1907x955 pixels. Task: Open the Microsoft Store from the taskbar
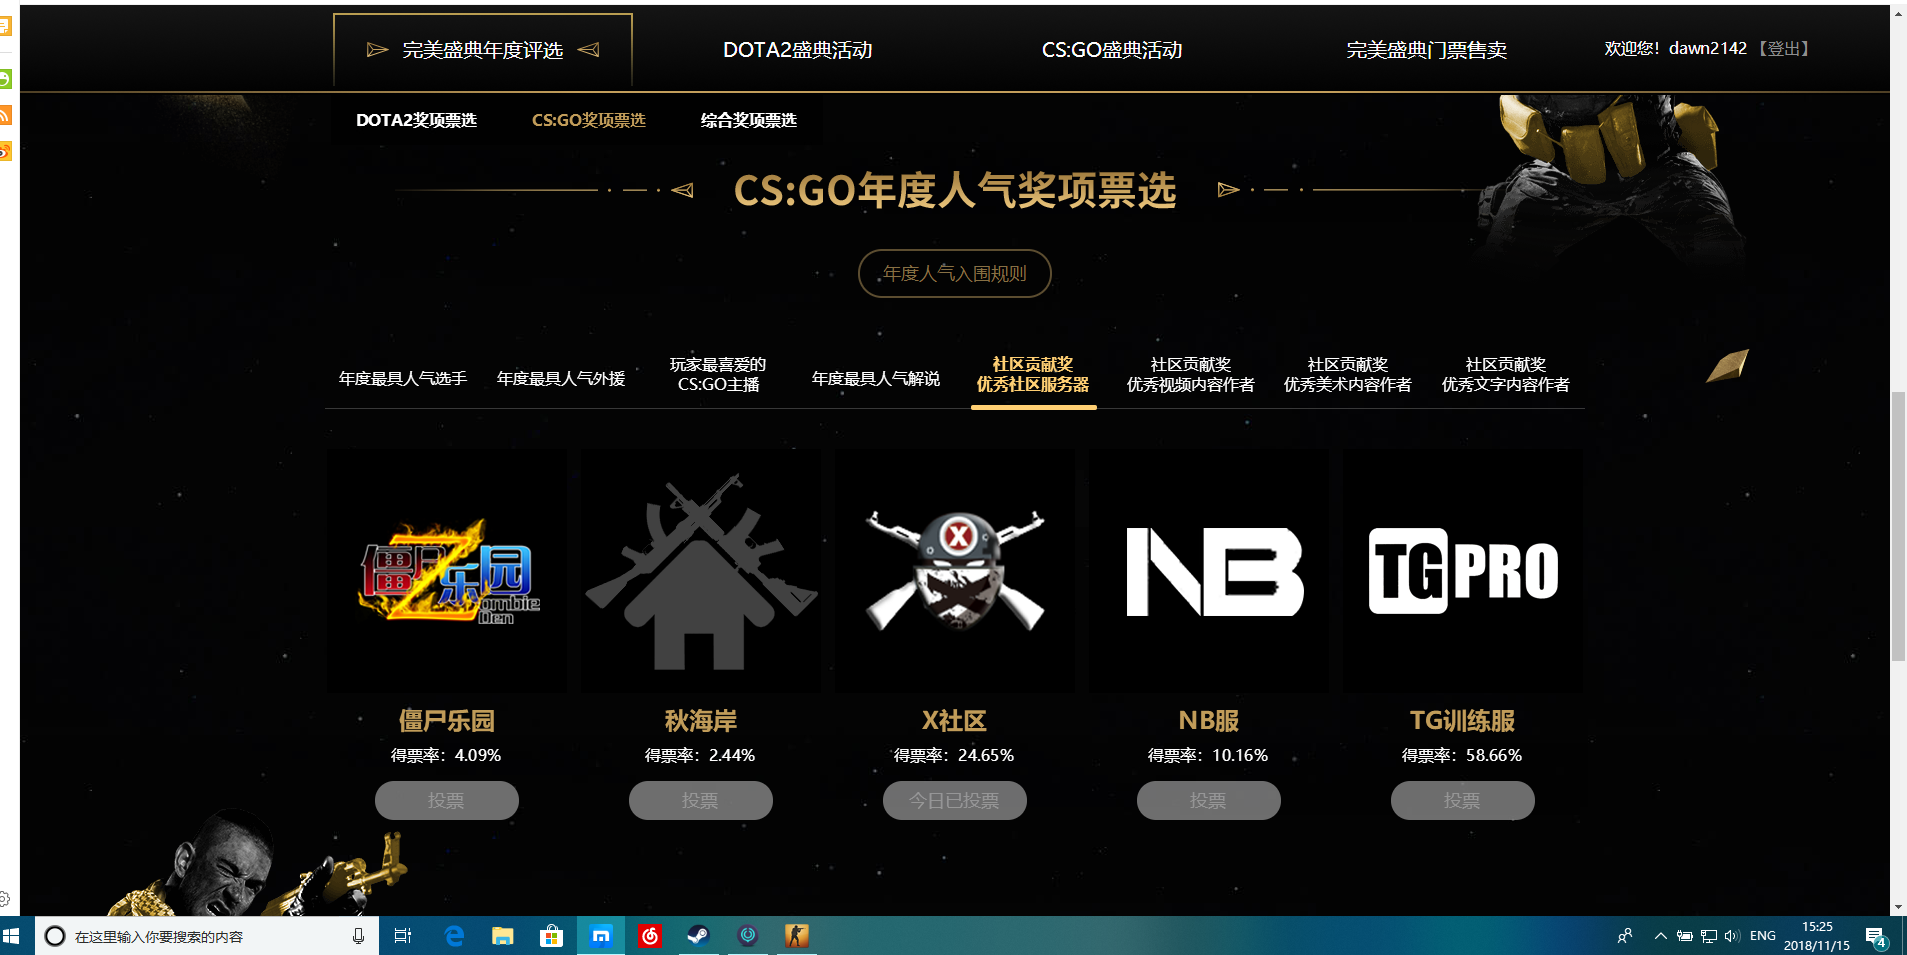pos(551,936)
